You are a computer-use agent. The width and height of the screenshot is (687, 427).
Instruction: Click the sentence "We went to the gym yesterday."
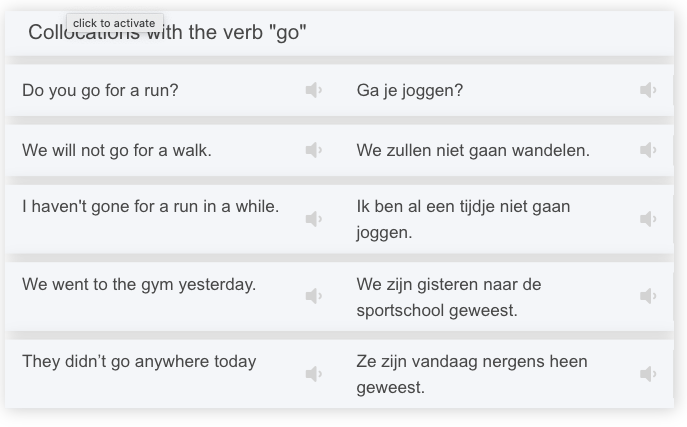(139, 284)
